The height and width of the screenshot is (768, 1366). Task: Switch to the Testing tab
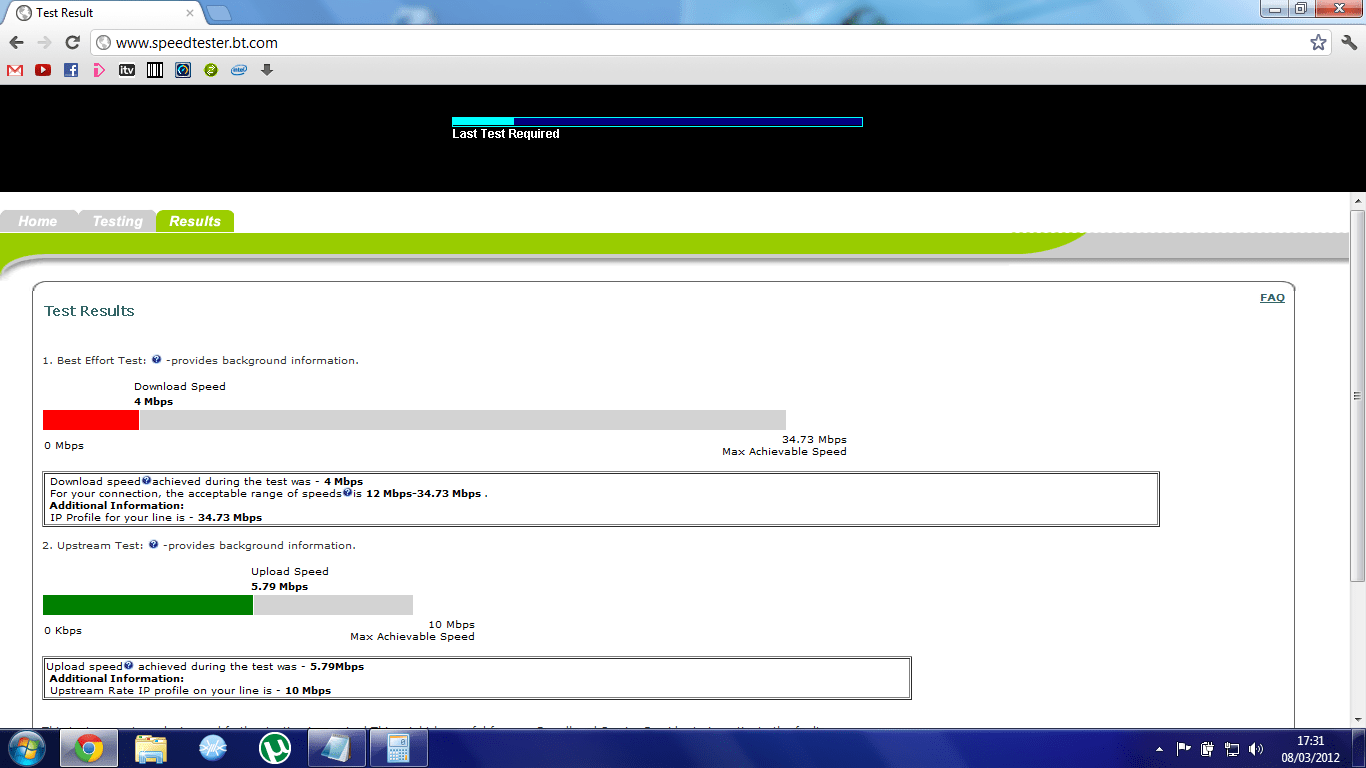[x=116, y=220]
